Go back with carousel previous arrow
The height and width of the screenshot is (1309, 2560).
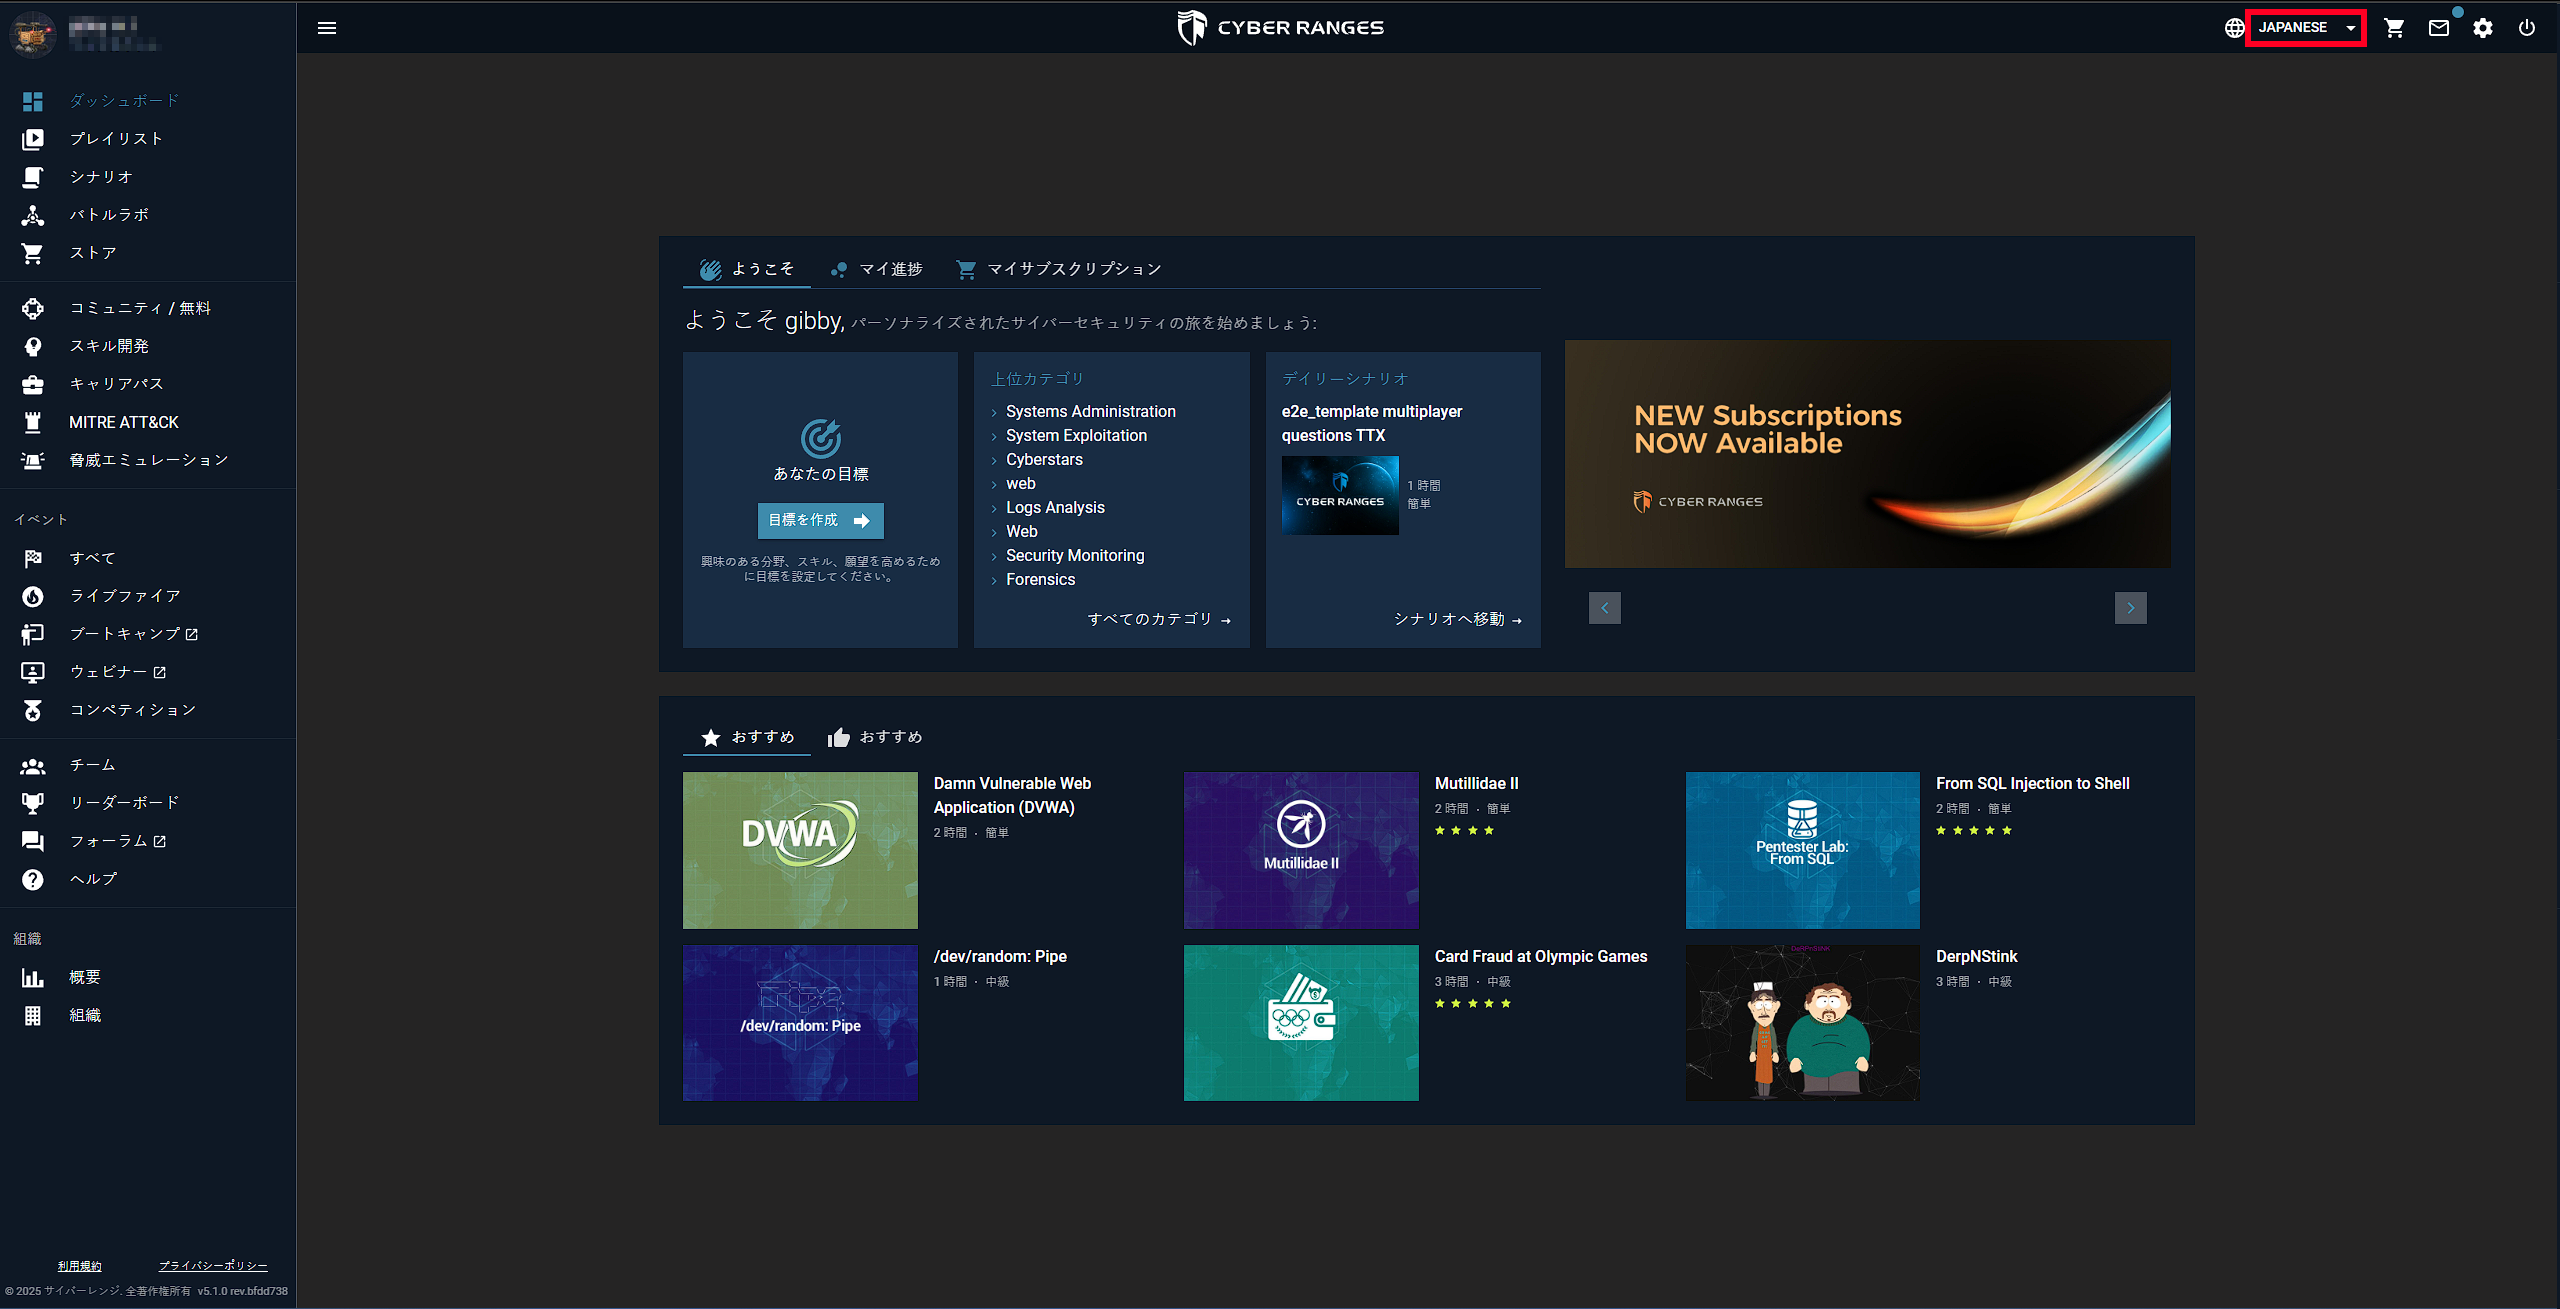pos(1605,608)
